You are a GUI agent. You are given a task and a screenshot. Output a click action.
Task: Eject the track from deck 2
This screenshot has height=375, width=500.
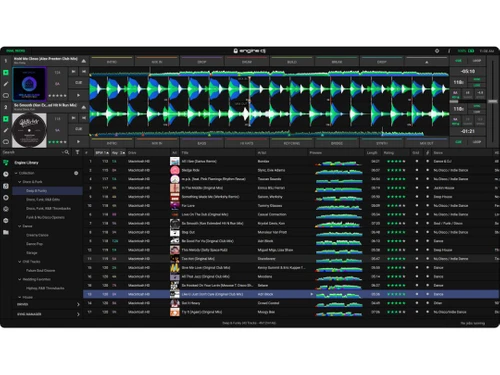point(84,107)
